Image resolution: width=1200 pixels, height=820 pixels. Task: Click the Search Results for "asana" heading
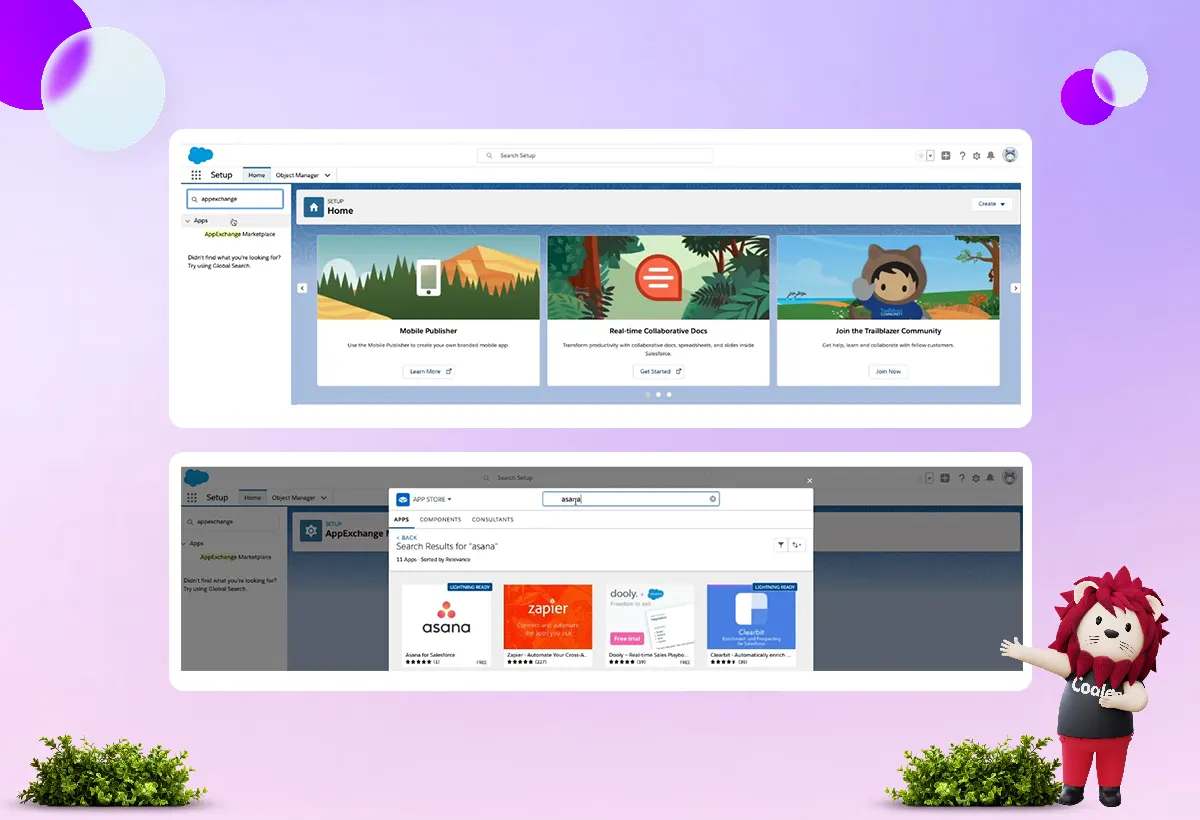point(447,547)
